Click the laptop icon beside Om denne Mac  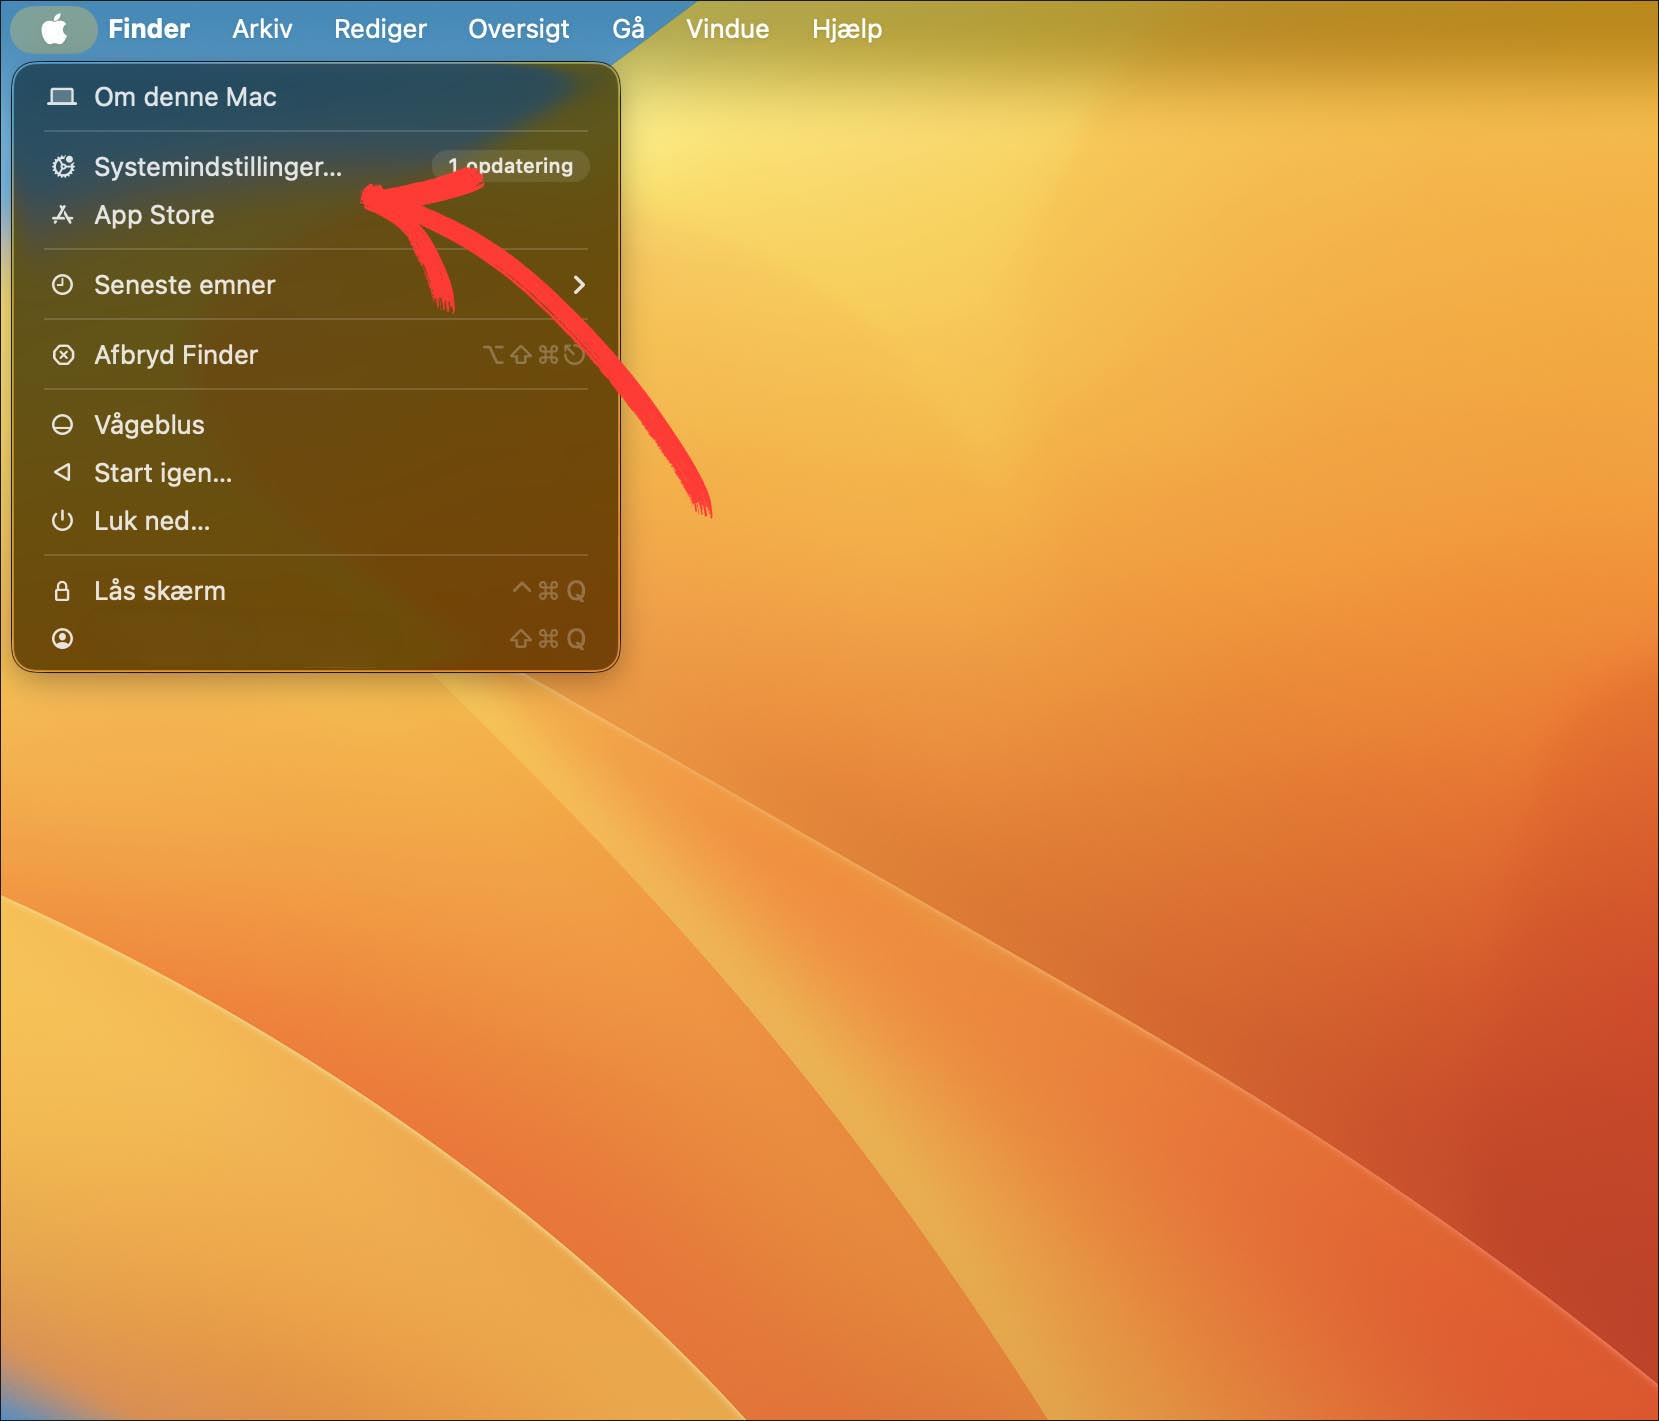[62, 97]
